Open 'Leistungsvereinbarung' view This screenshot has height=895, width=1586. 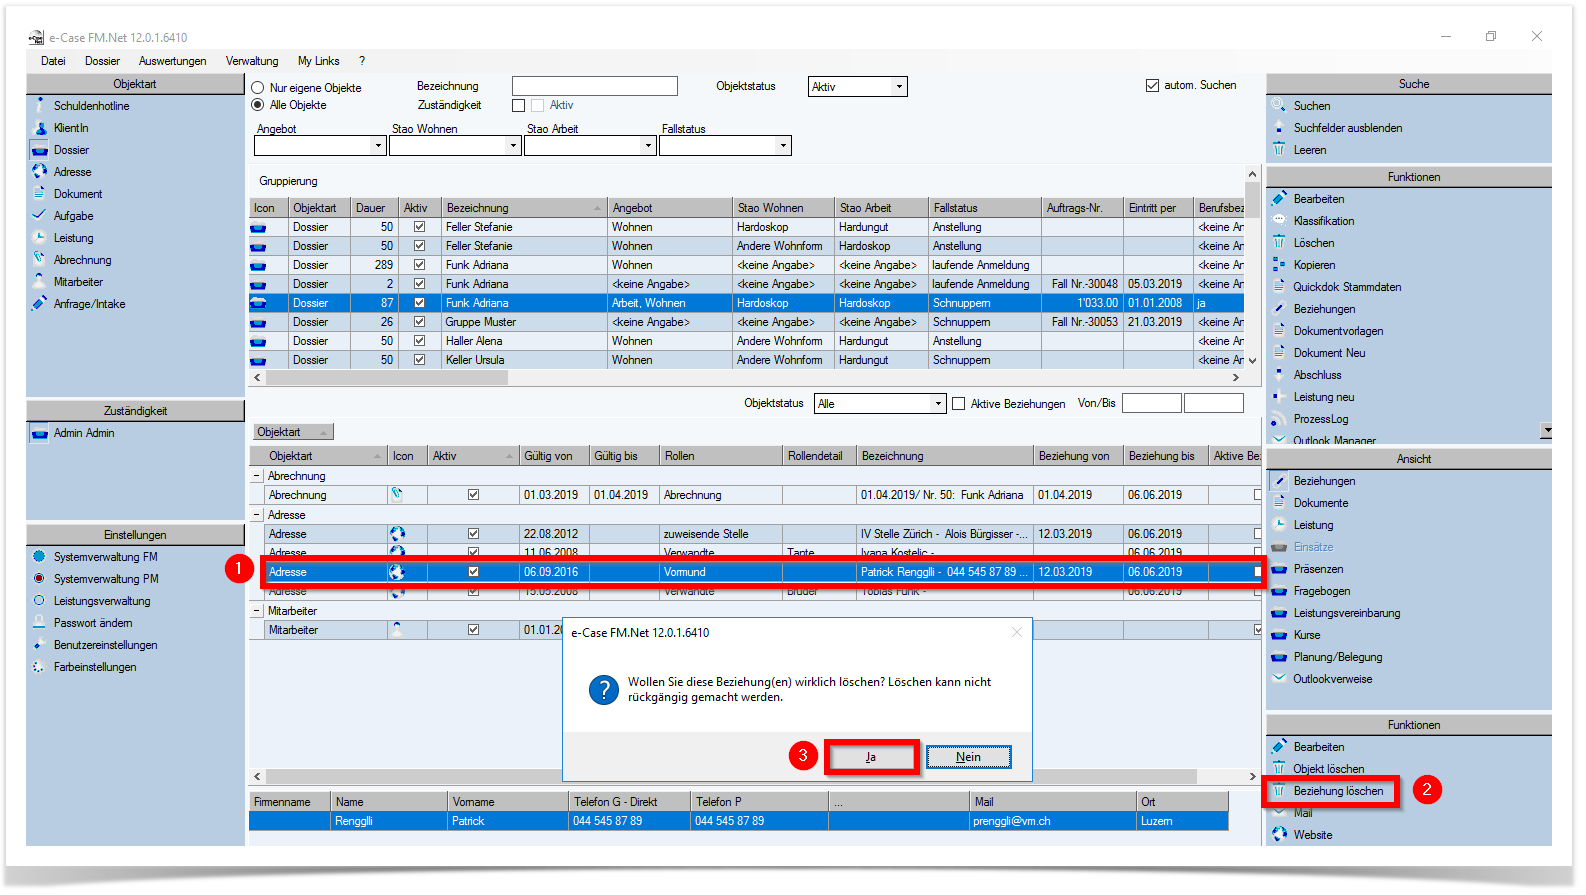1346,613
